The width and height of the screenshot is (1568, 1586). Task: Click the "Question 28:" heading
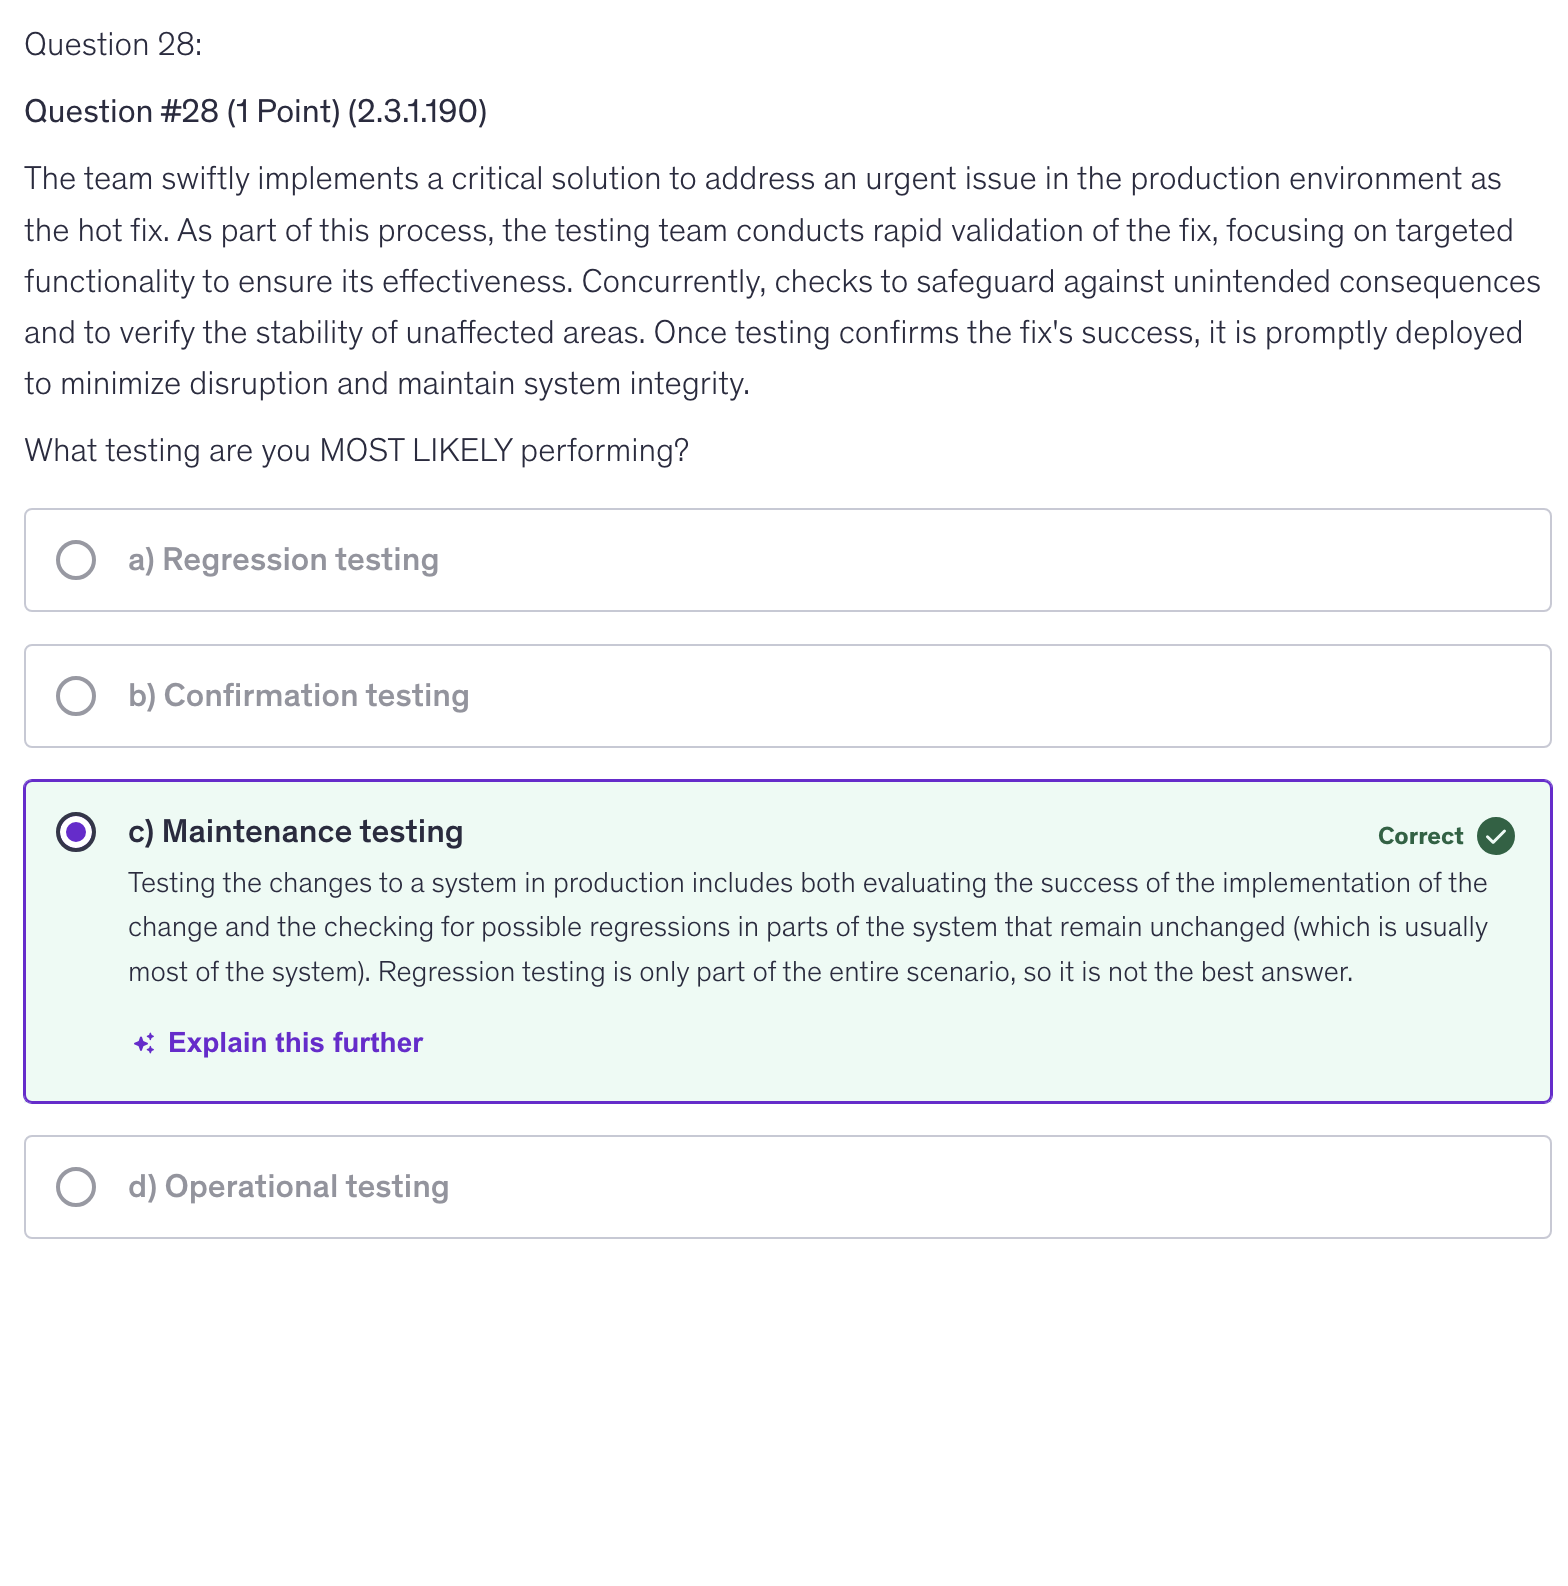(x=113, y=45)
